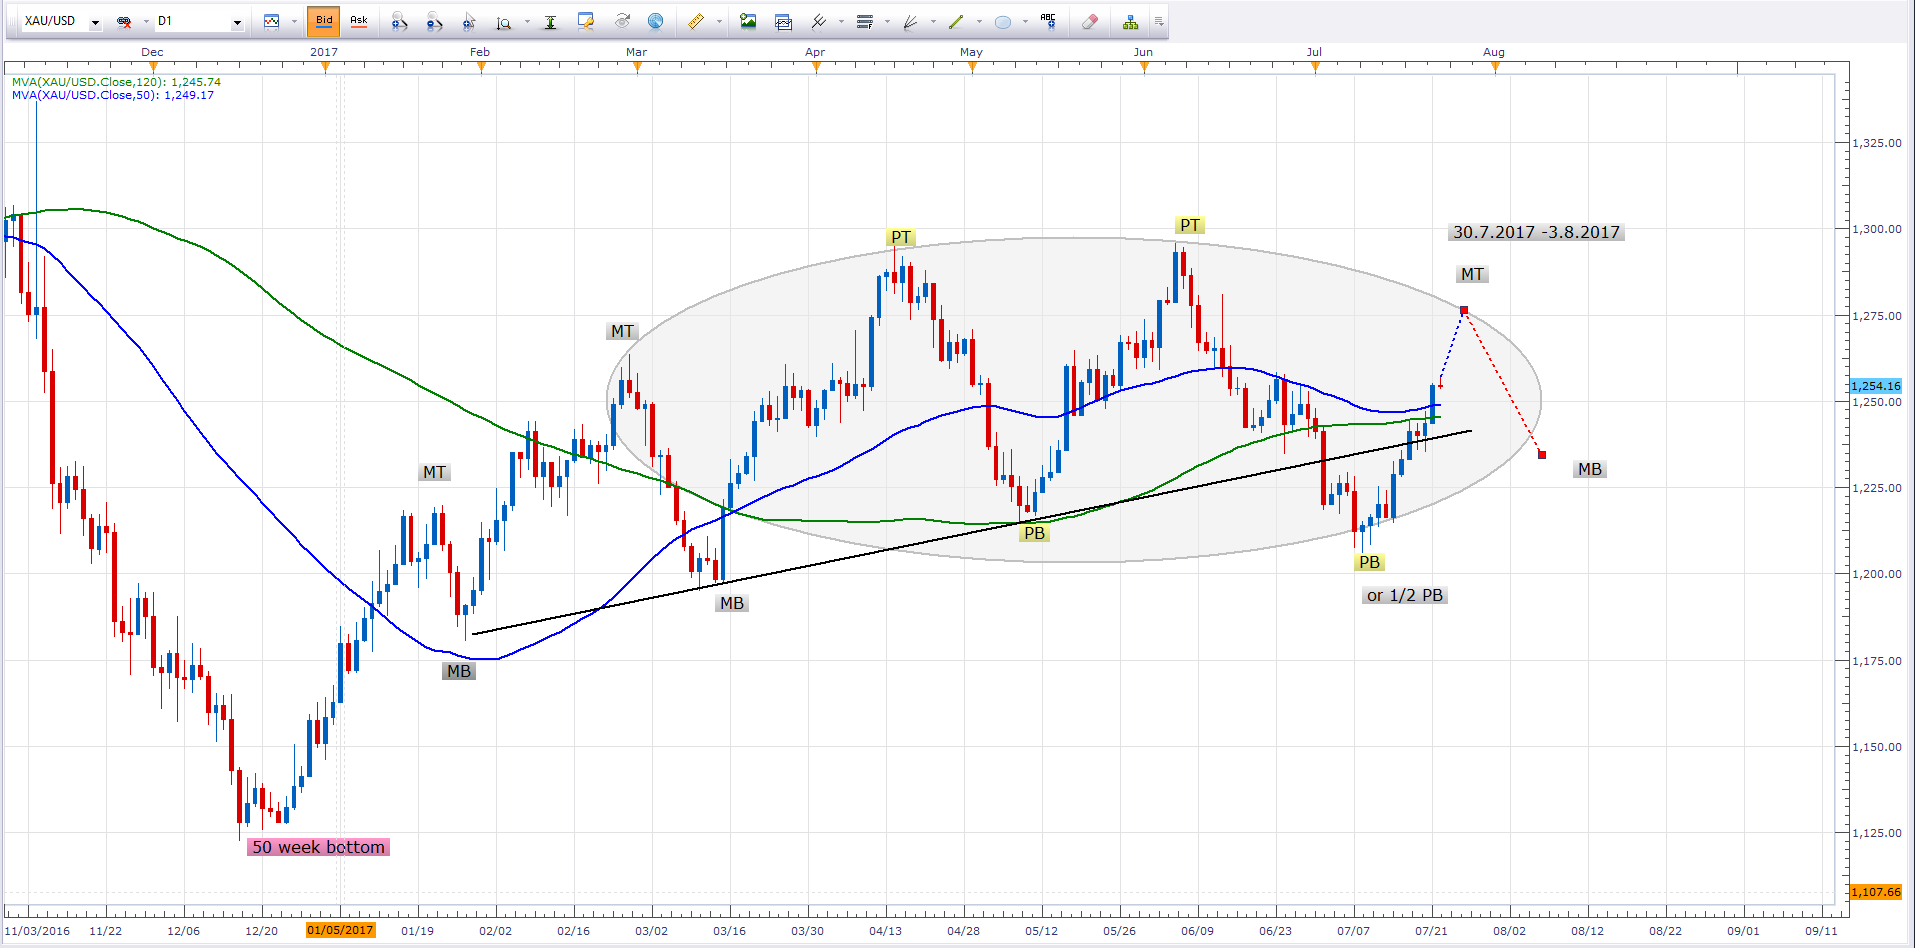Open the D1 timeframe dropdown
Viewport: 1915px width, 948px height.
click(x=237, y=22)
